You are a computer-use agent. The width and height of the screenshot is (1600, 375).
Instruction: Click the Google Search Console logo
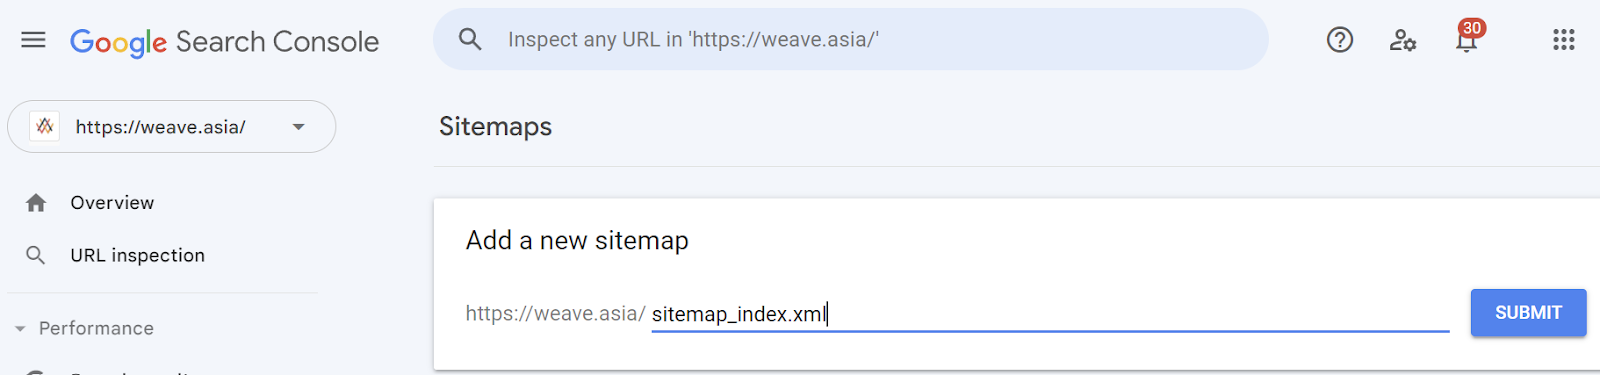point(224,42)
